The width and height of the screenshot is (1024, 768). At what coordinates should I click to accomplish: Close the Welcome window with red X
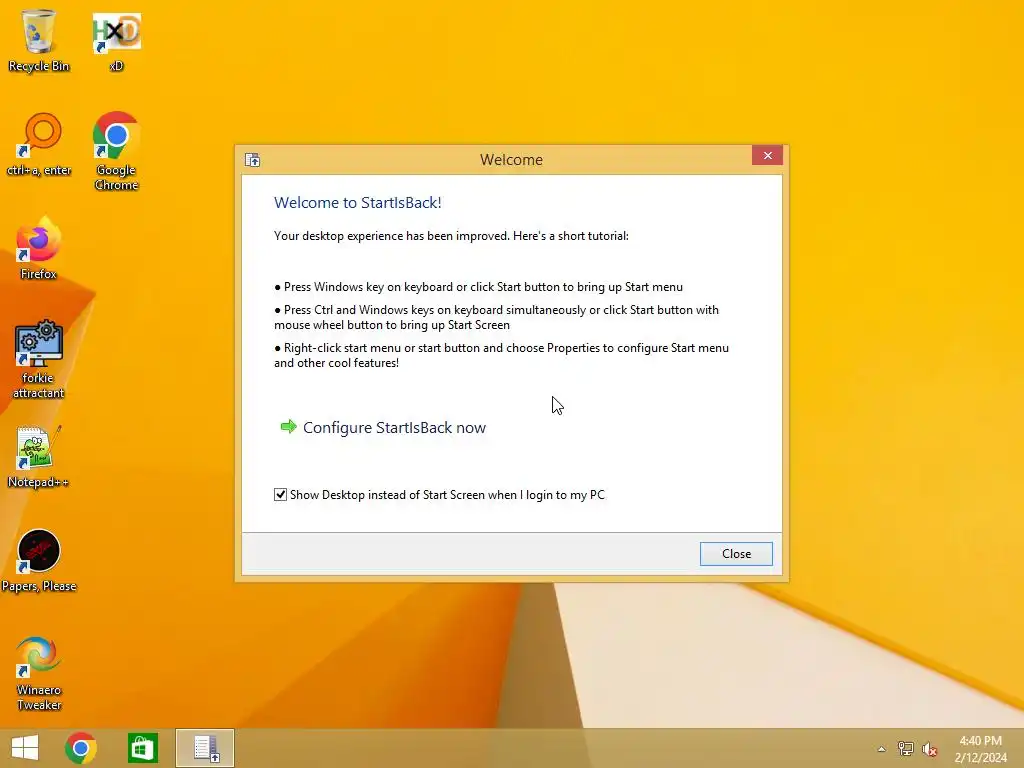(767, 155)
